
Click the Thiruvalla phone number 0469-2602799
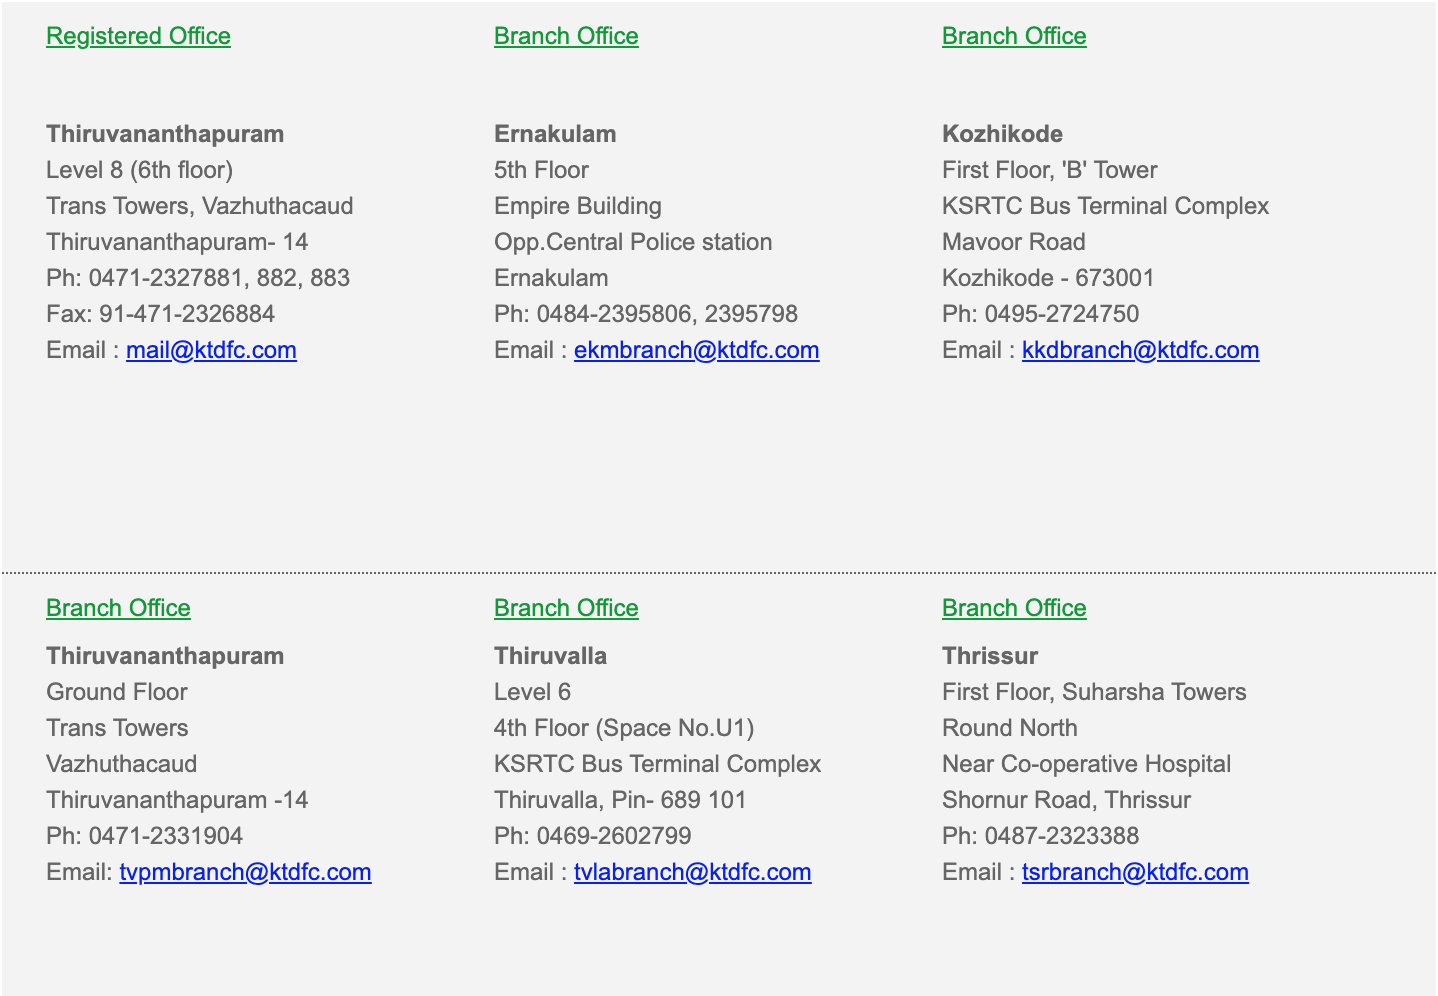point(613,836)
